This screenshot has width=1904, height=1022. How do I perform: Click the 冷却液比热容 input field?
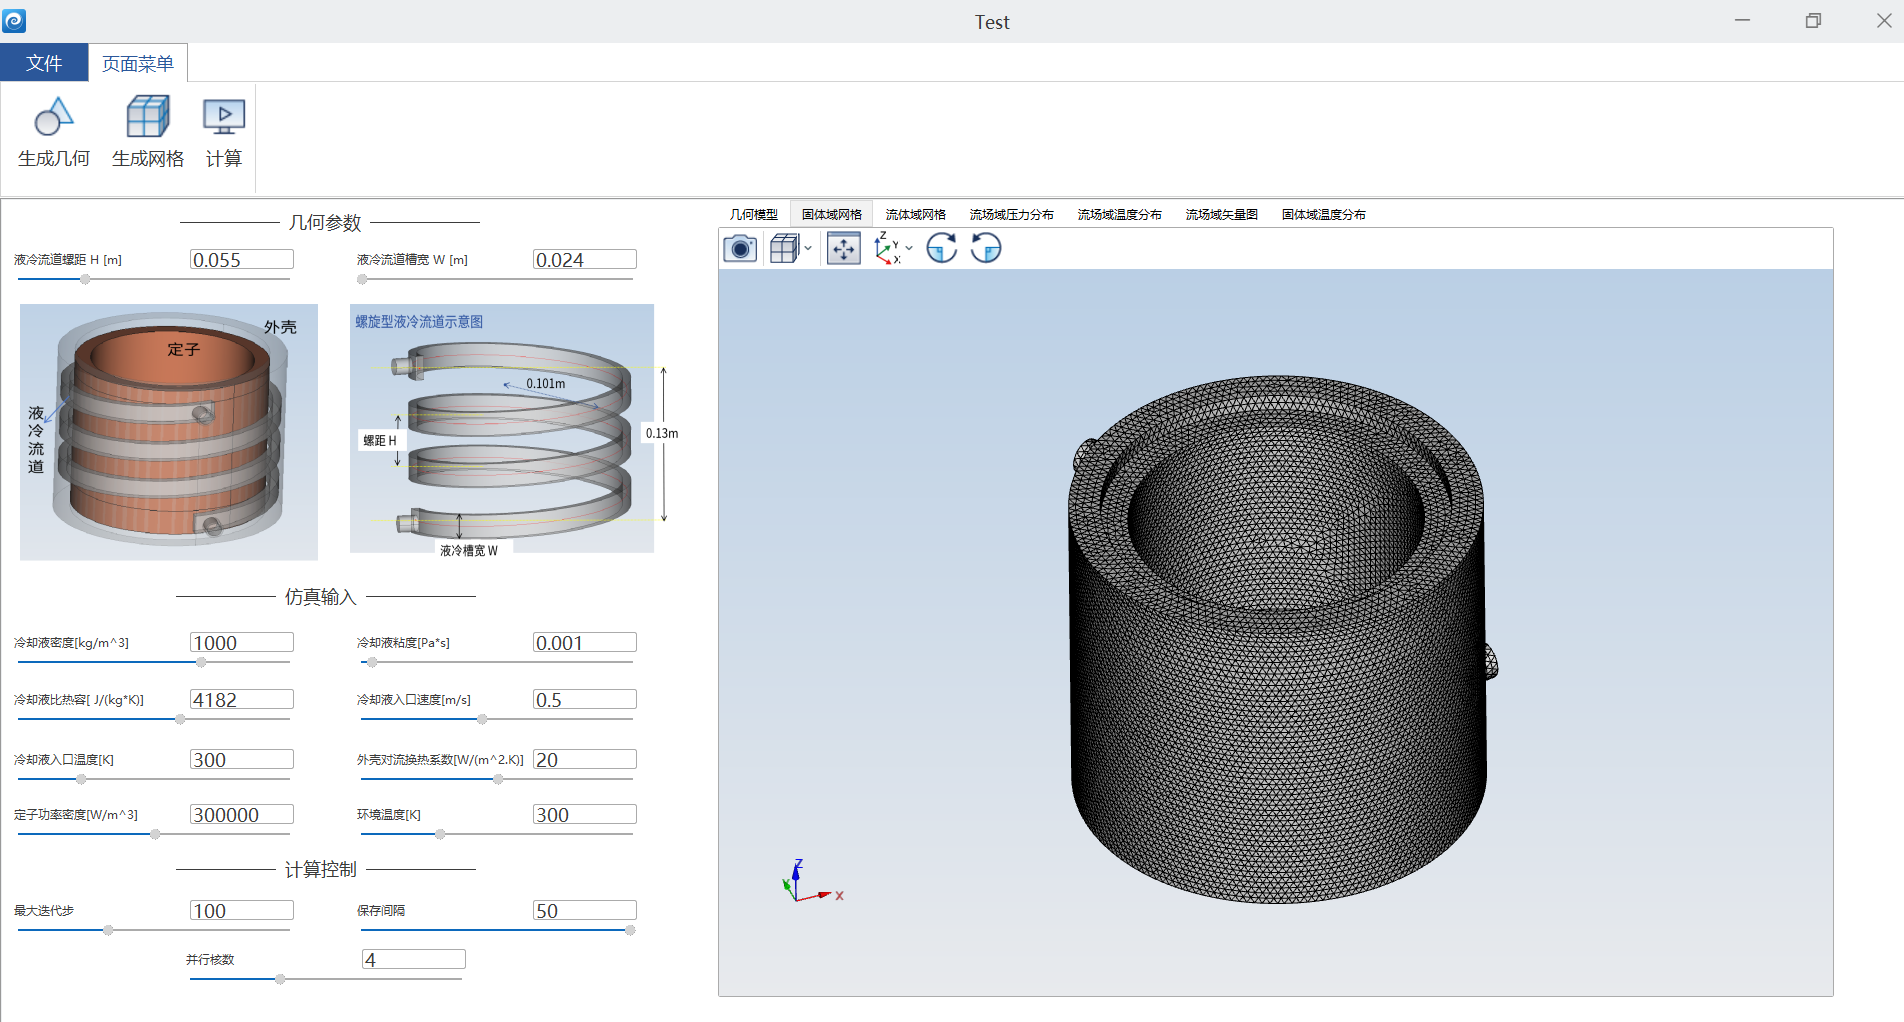coord(242,700)
